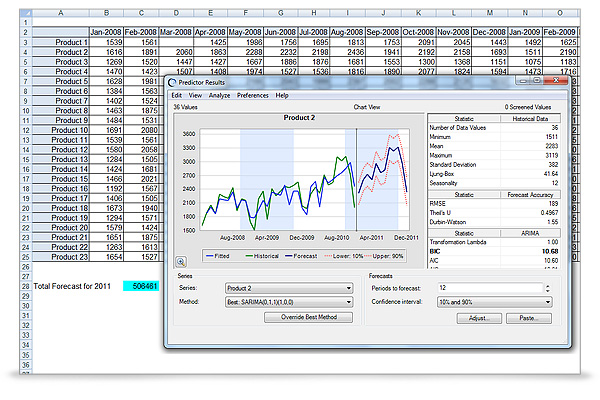Open the Preferences menu
Viewport: 600px width, 400px height.
(x=252, y=95)
